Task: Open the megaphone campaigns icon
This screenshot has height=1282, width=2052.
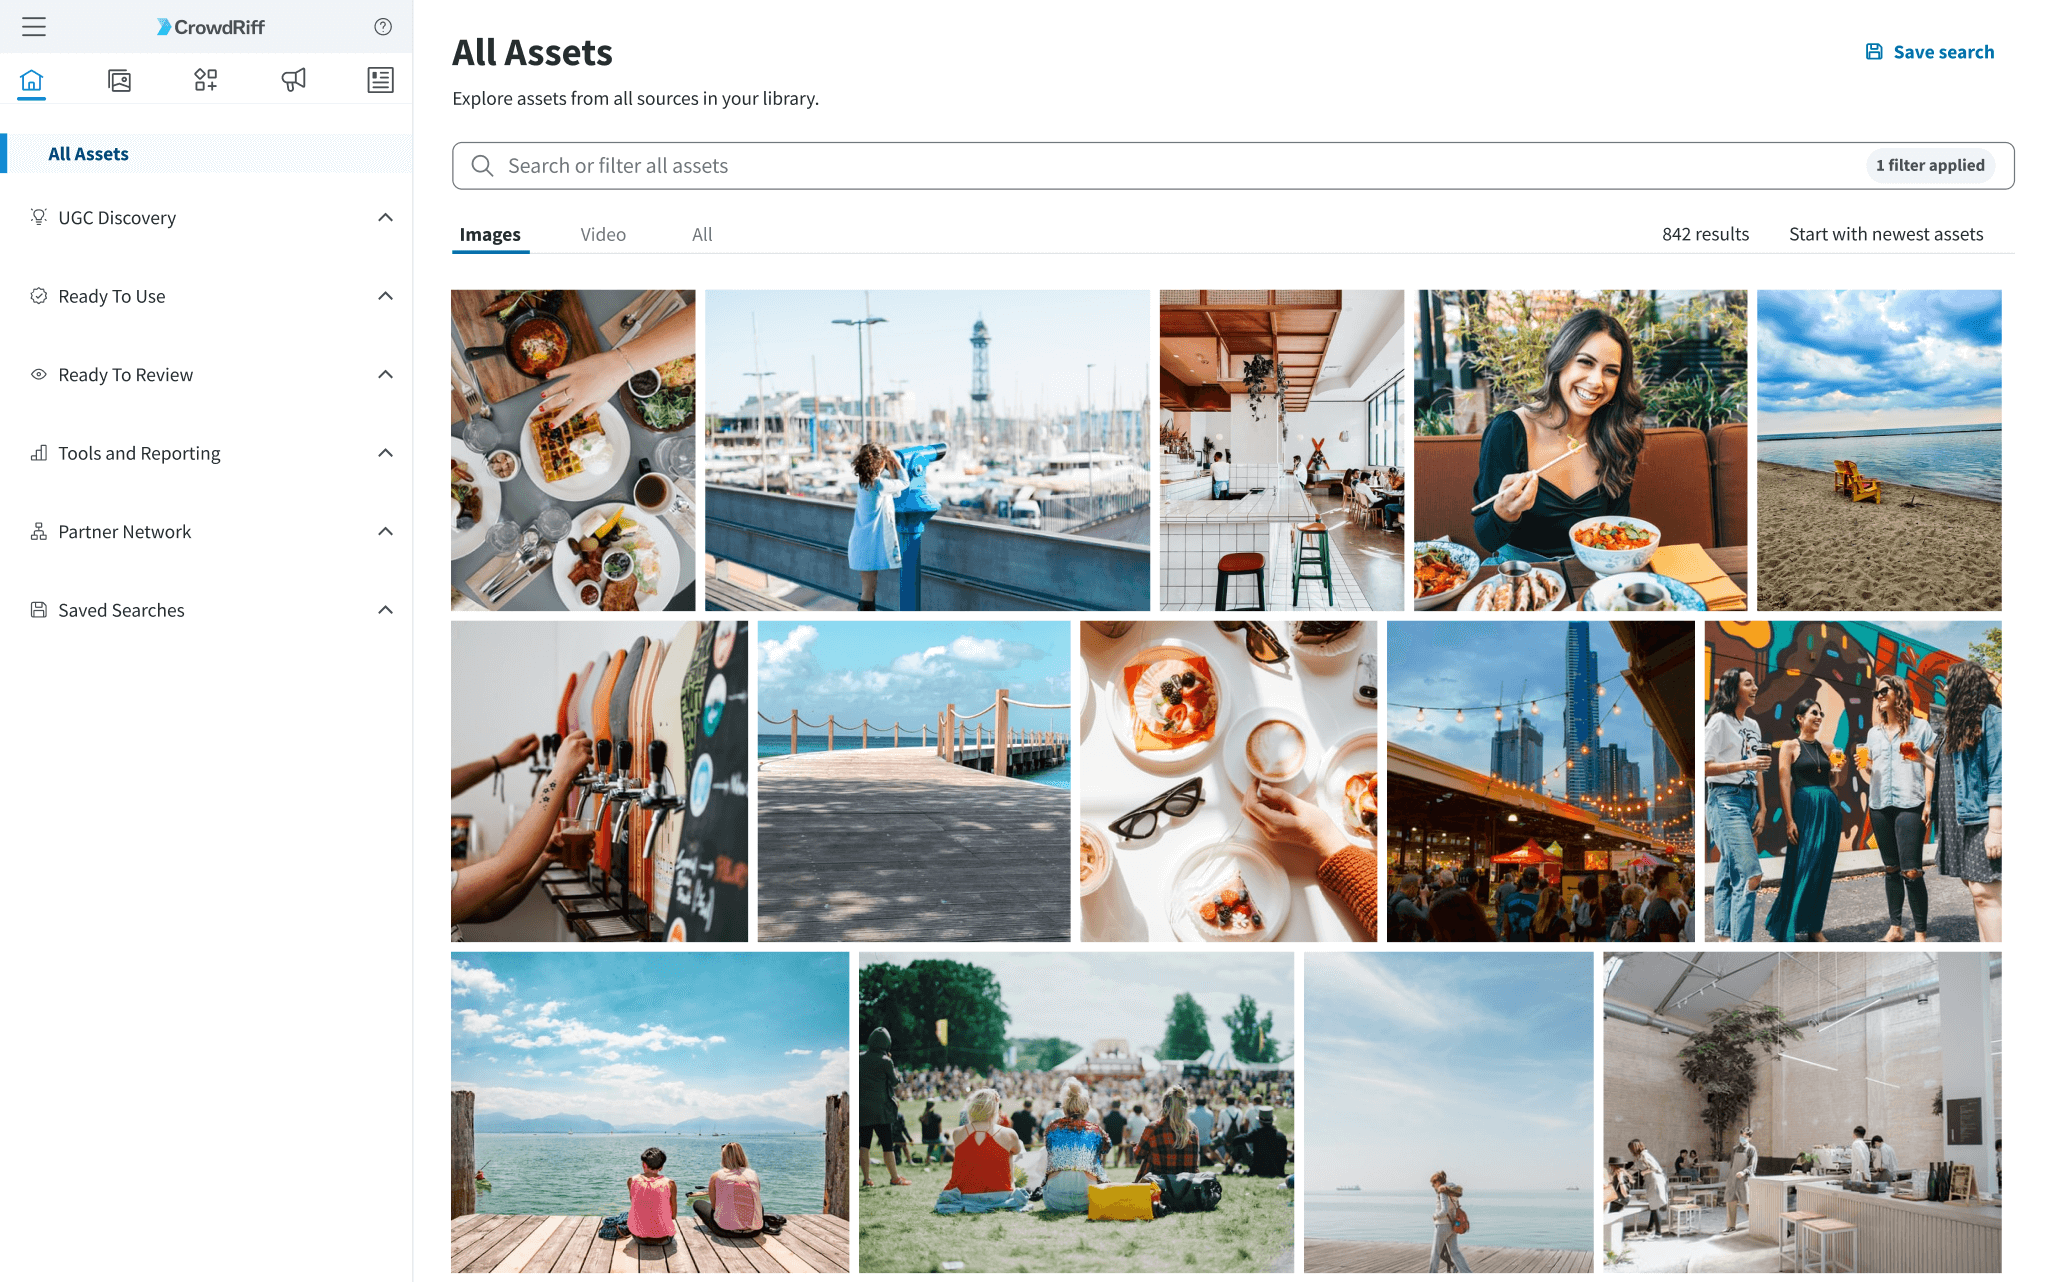Action: 293,80
